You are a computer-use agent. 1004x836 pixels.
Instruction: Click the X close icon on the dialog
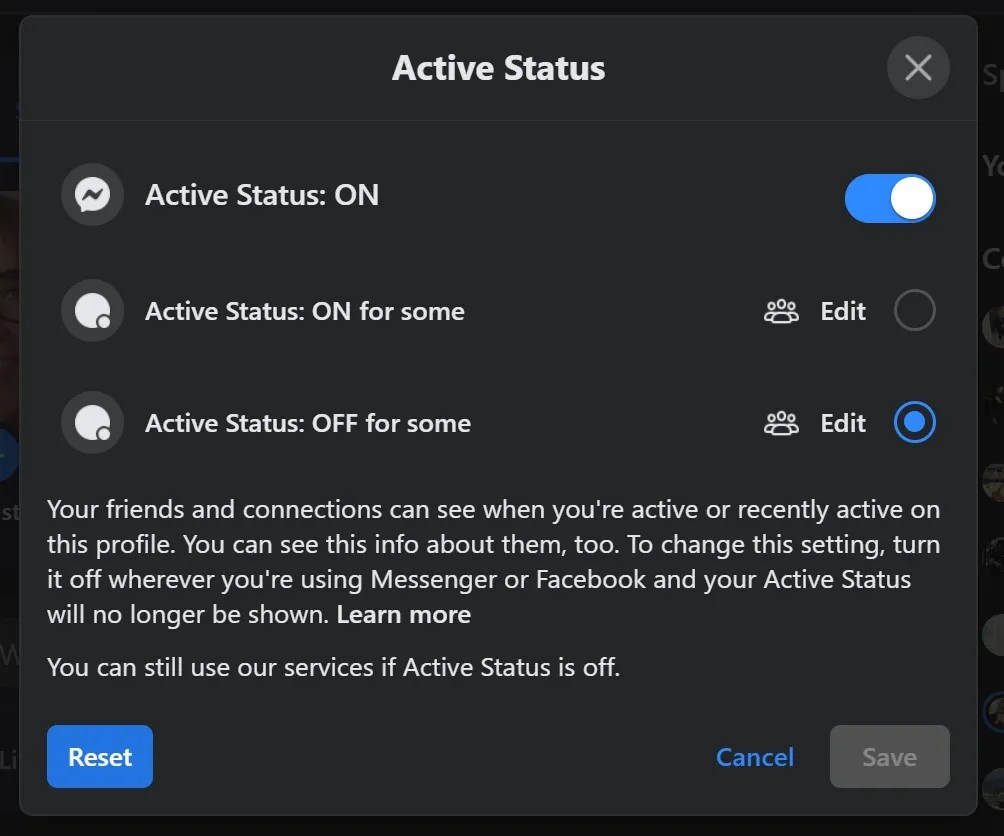pos(917,67)
